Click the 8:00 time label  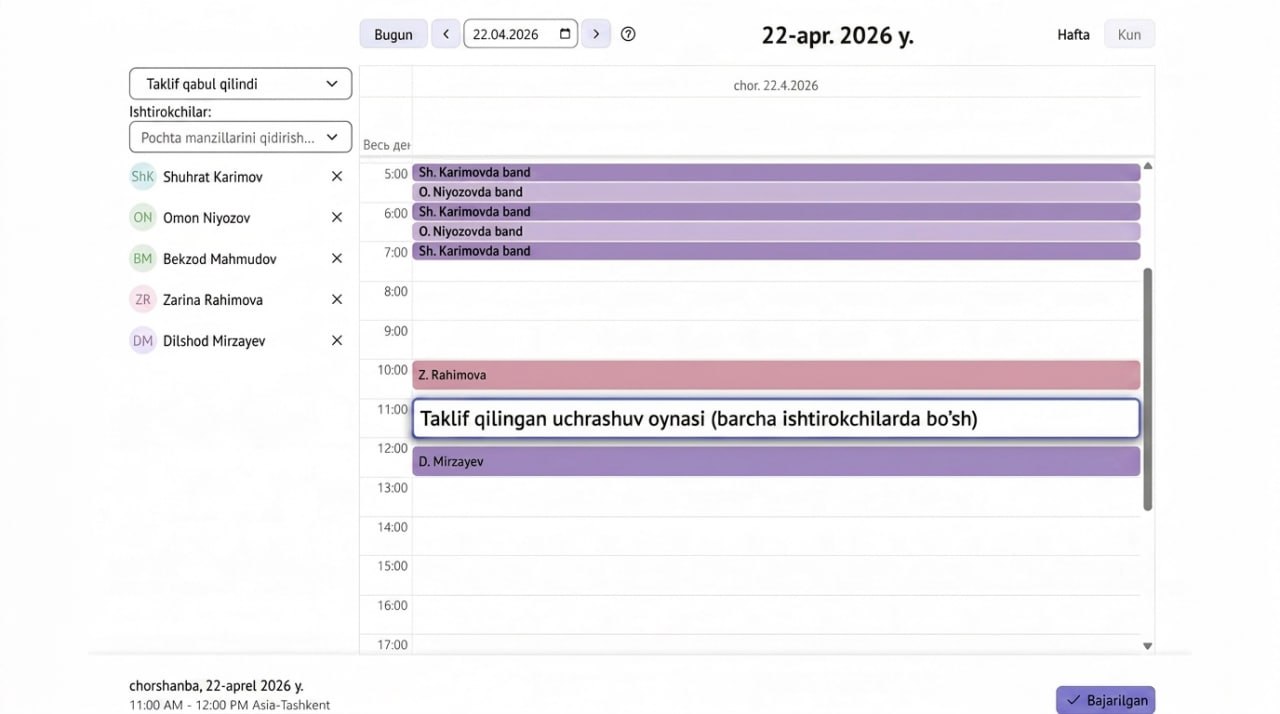(396, 291)
